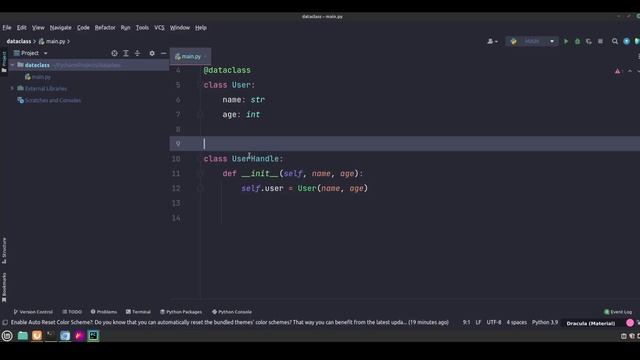Open the Run menu

(125, 28)
